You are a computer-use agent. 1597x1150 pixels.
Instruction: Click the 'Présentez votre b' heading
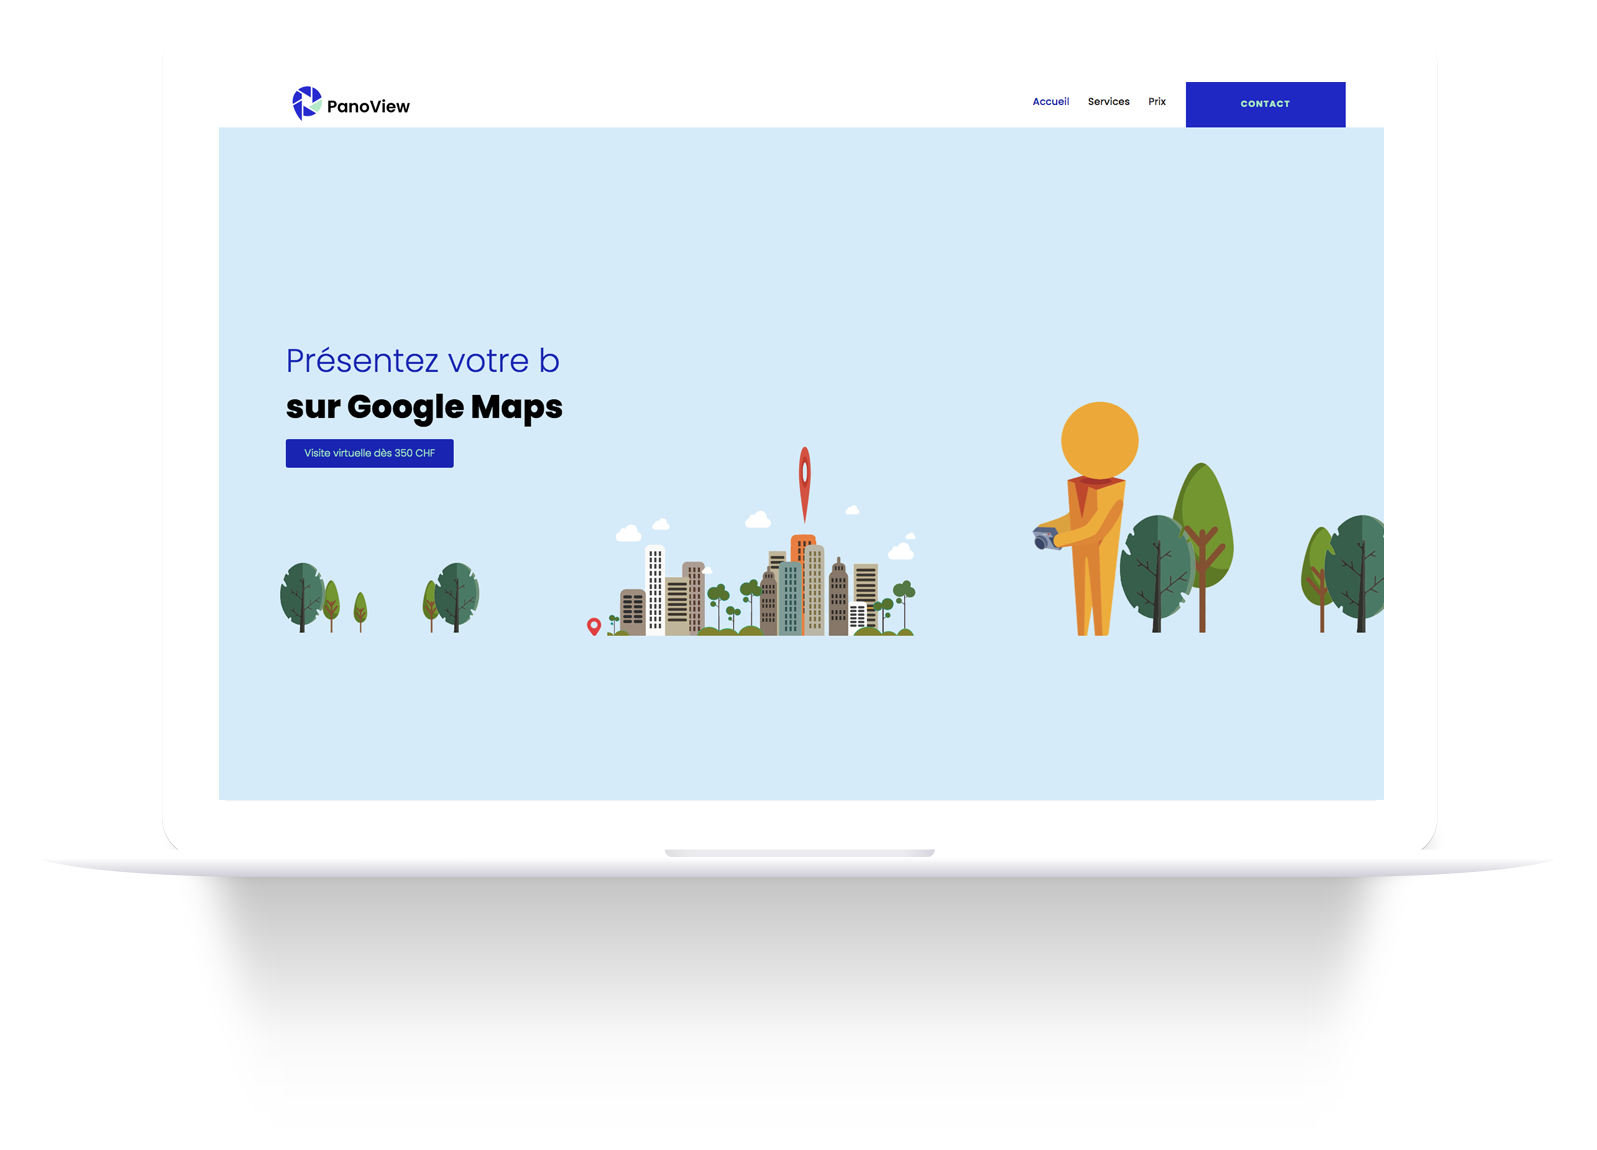(x=422, y=361)
